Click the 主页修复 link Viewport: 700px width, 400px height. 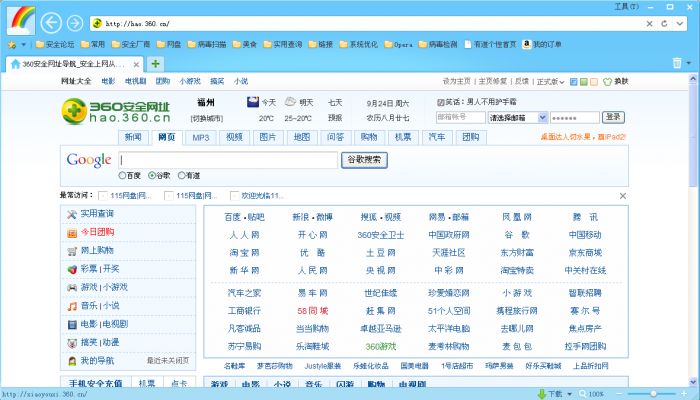click(492, 81)
